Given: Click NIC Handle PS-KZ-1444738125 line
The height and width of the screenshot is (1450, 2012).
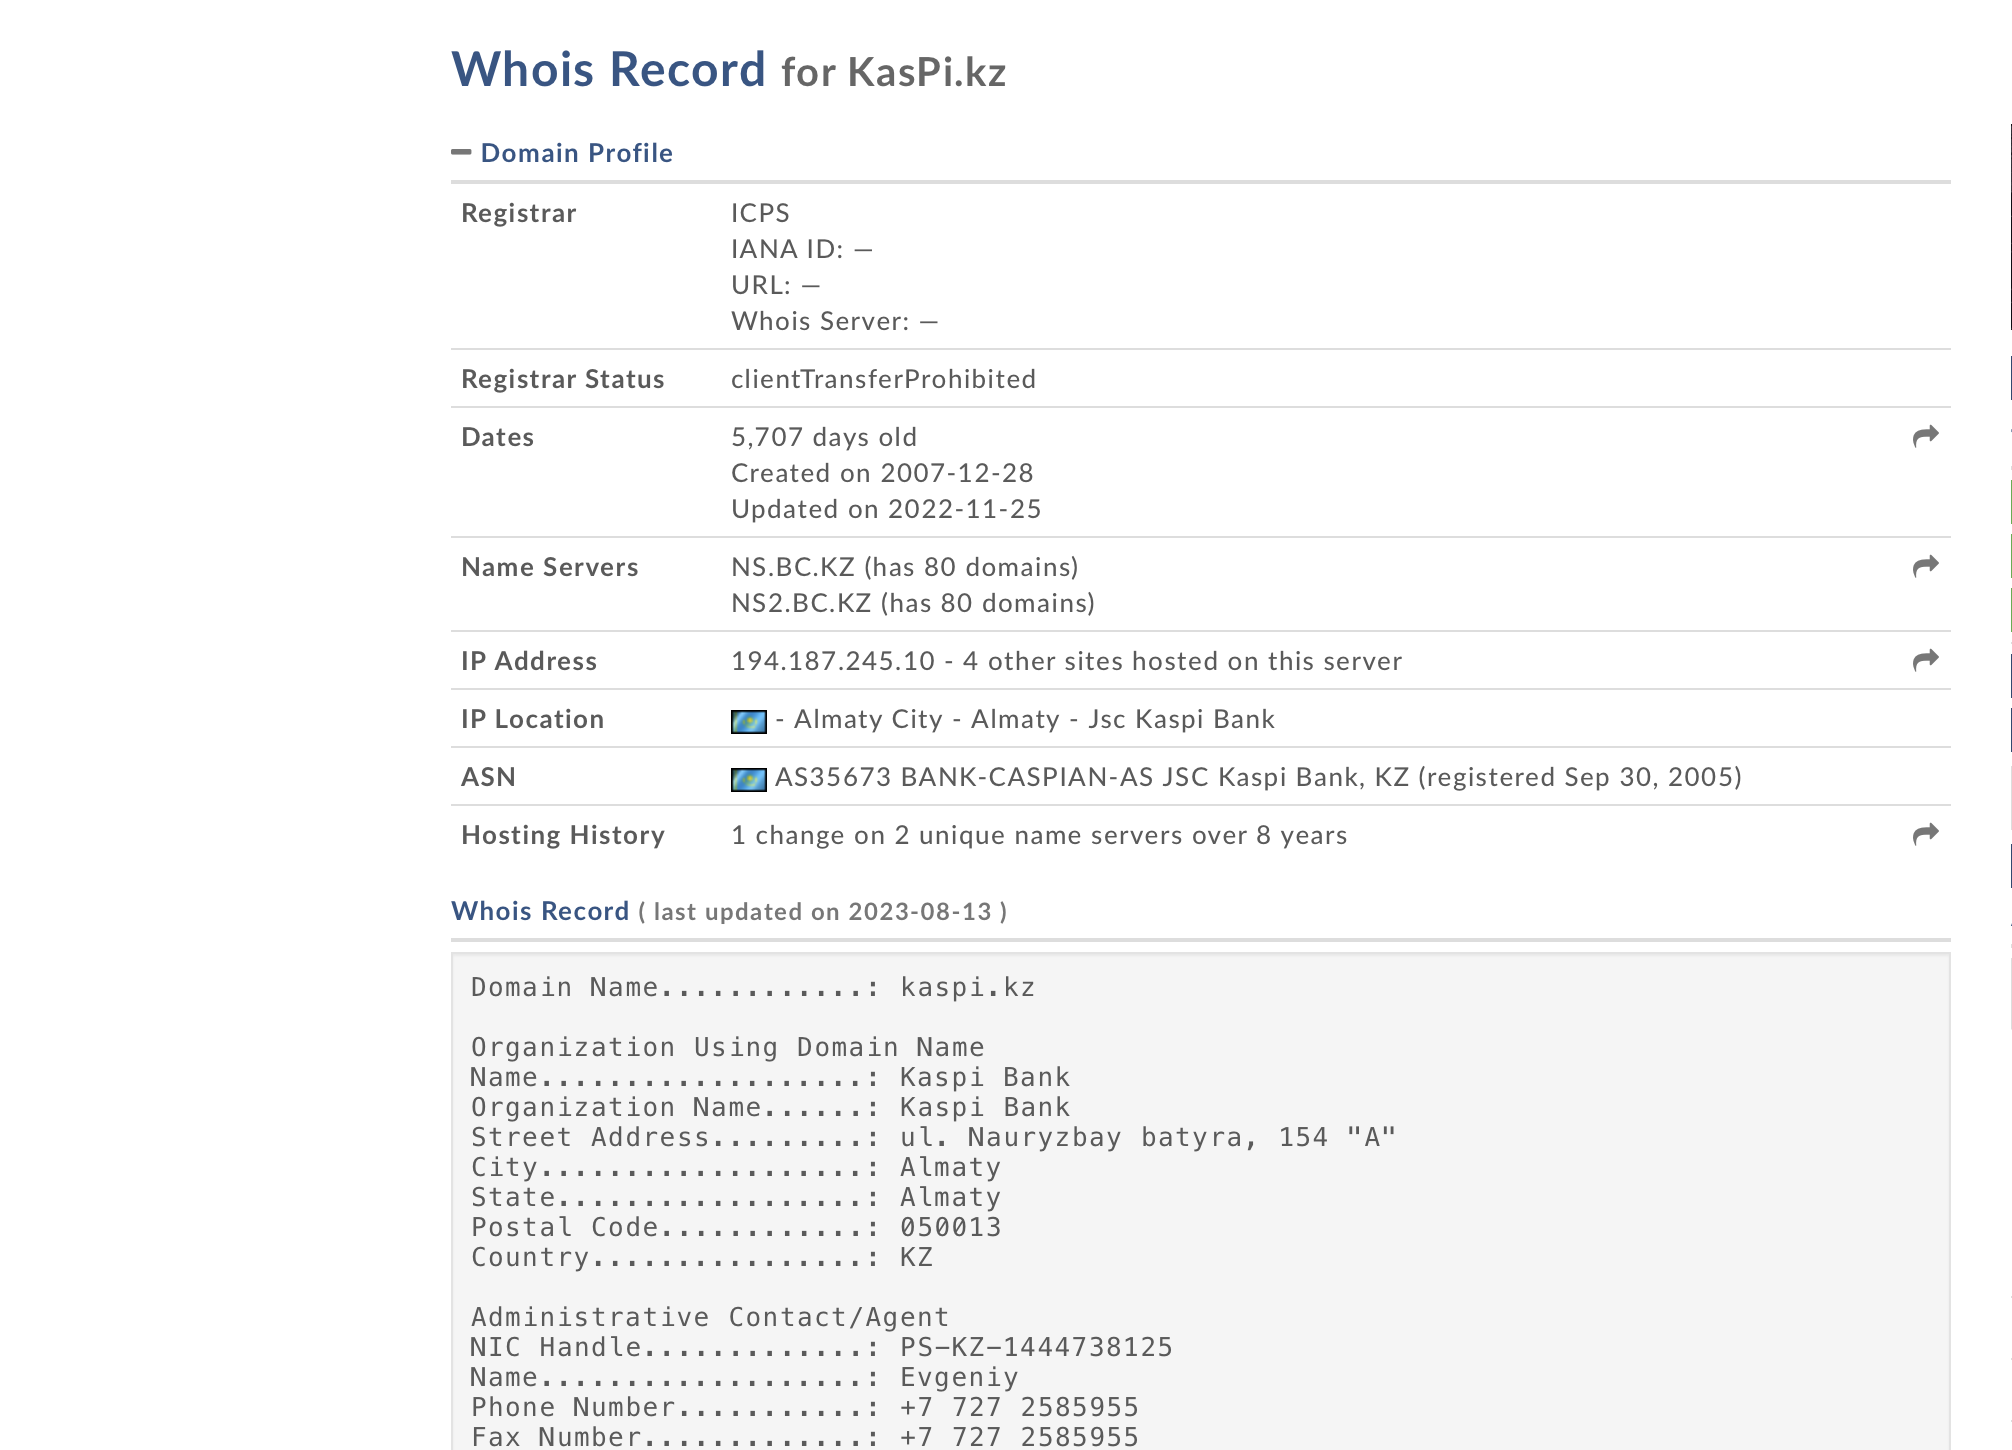Looking at the screenshot, I should click(822, 1348).
